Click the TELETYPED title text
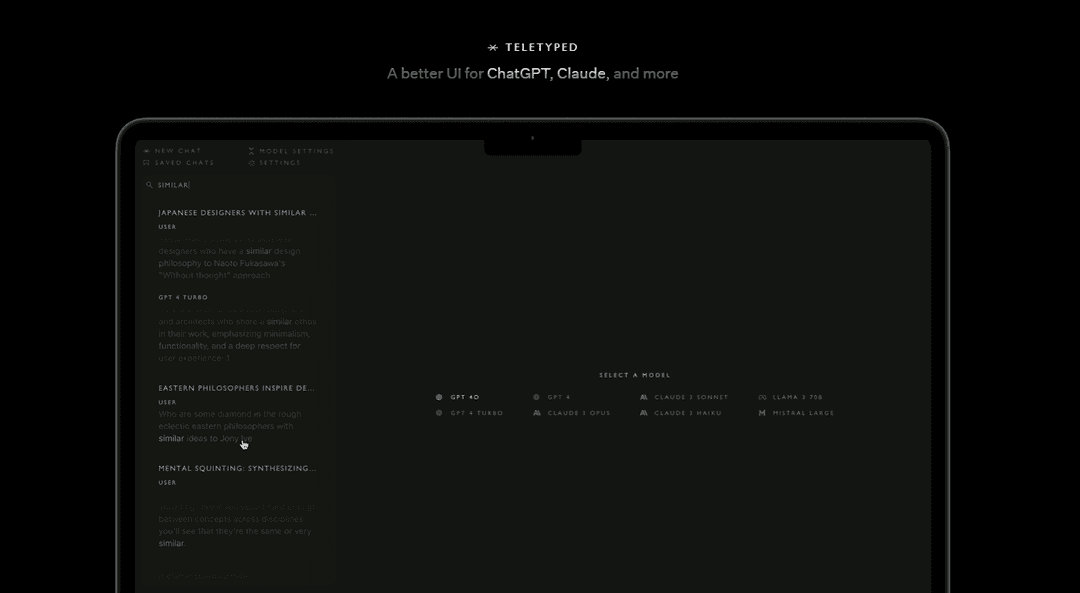The width and height of the screenshot is (1080, 593). [x=541, y=48]
